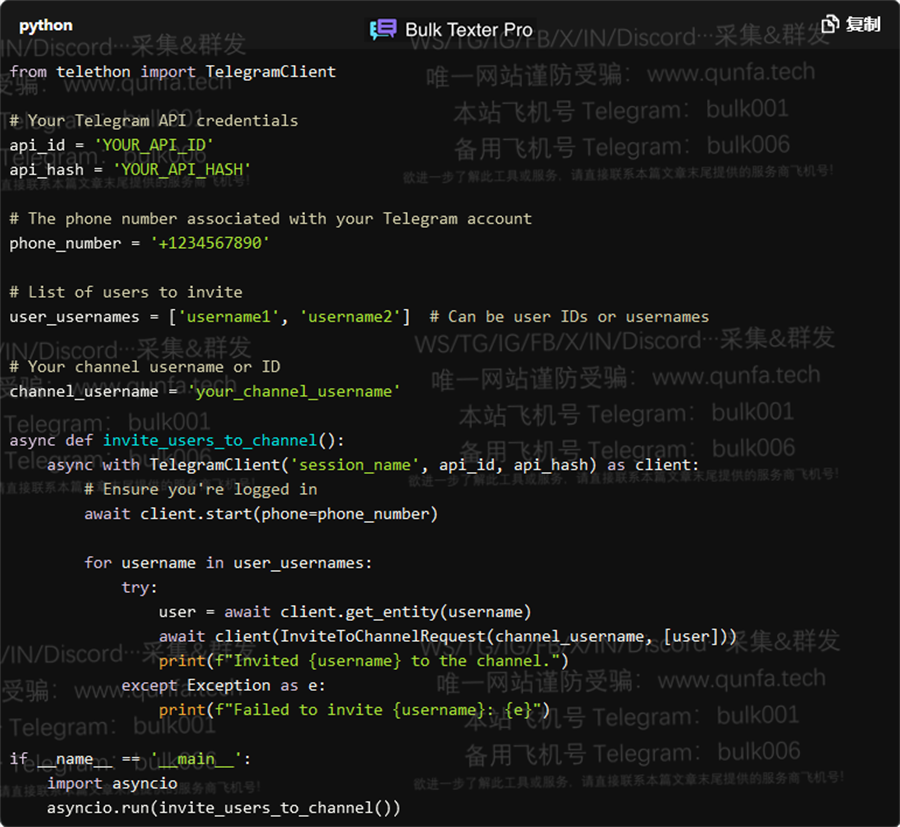Click the final asyncio.run(...) line
900x827 pixels.
click(x=223, y=808)
